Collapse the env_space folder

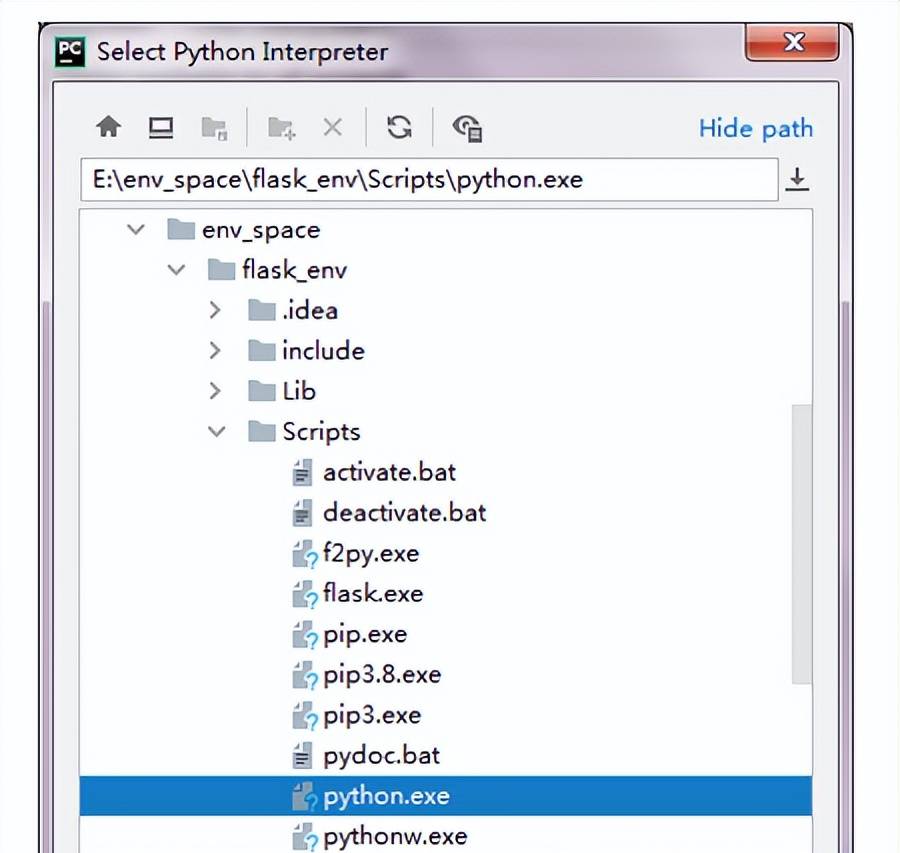[x=135, y=230]
